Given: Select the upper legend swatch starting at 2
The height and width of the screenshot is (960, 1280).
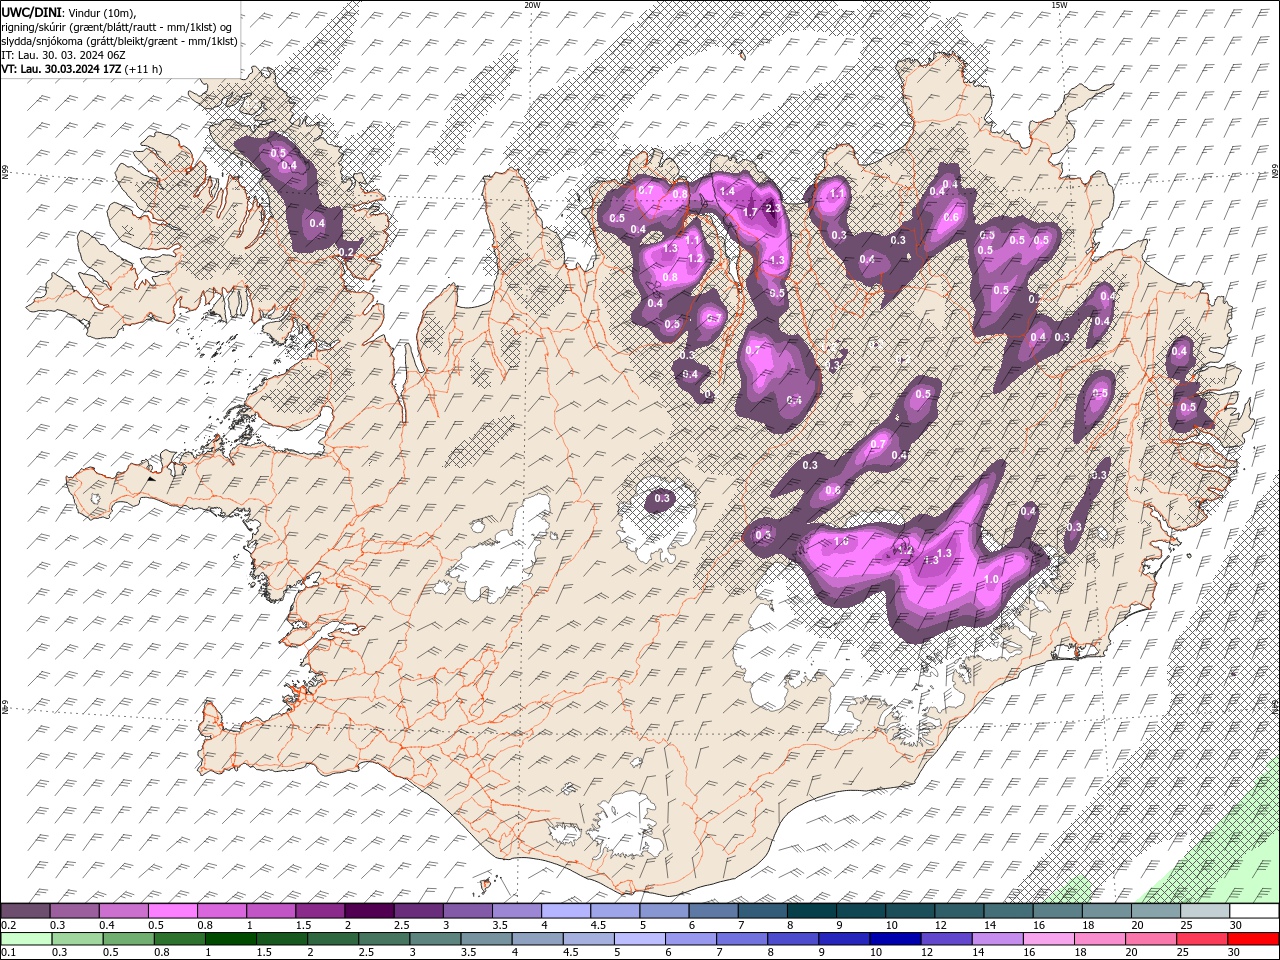Looking at the screenshot, I should point(369,911).
